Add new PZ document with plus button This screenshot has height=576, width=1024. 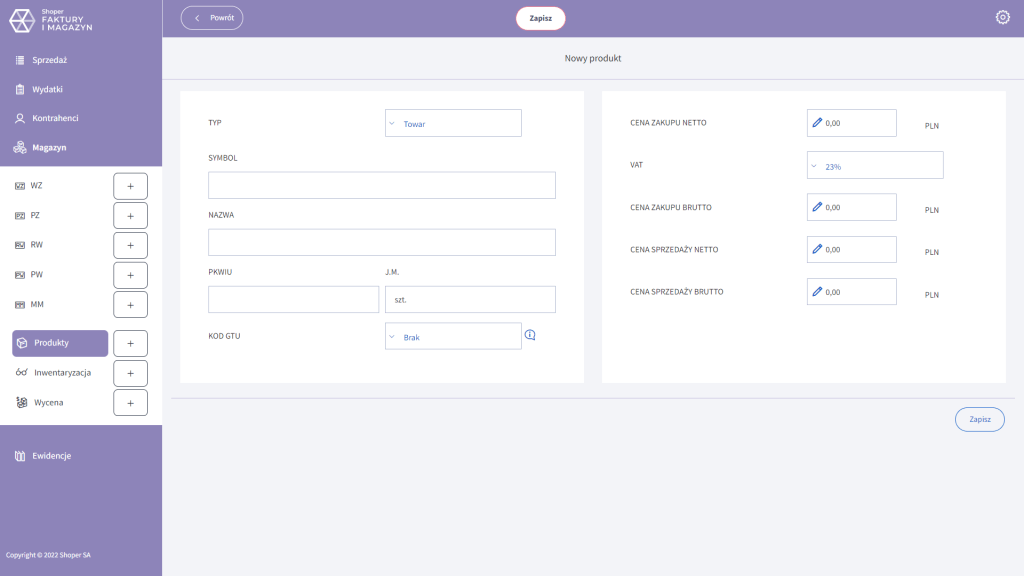click(130, 216)
